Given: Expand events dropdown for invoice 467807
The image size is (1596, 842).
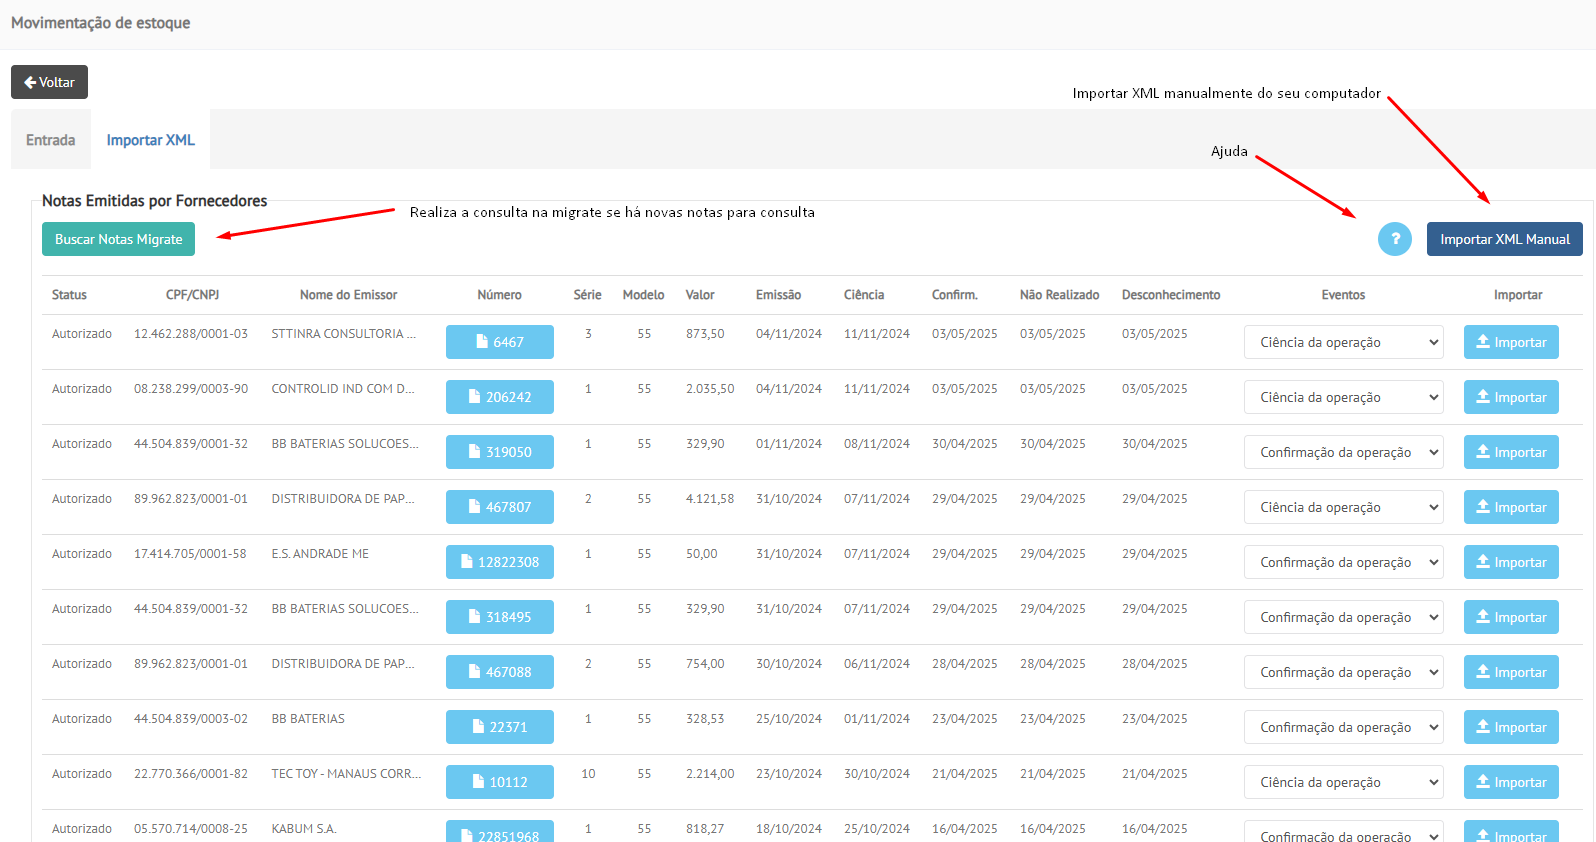Looking at the screenshot, I should click(1344, 507).
